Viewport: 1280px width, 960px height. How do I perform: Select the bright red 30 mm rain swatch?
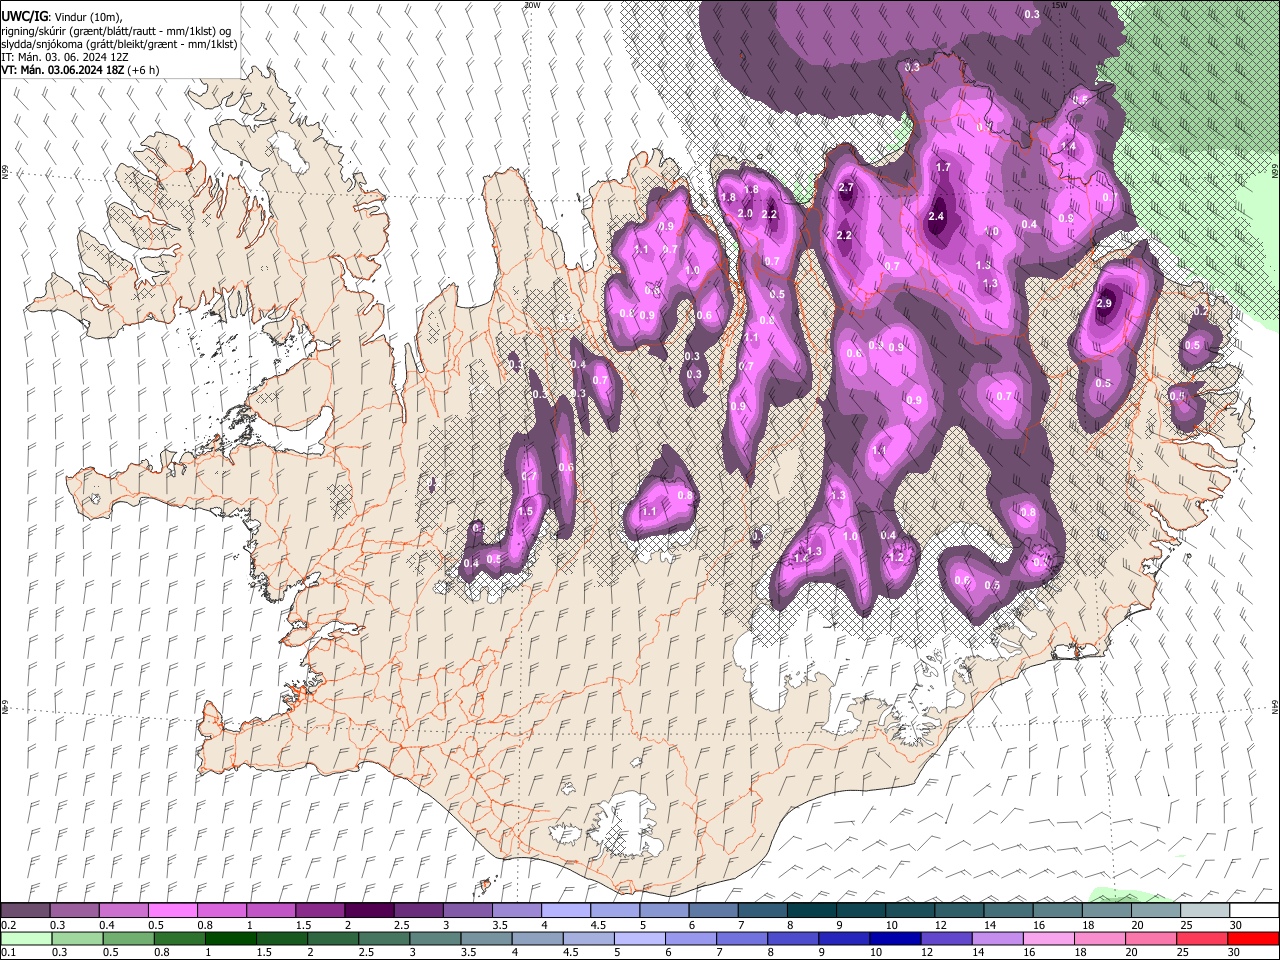click(x=1253, y=938)
